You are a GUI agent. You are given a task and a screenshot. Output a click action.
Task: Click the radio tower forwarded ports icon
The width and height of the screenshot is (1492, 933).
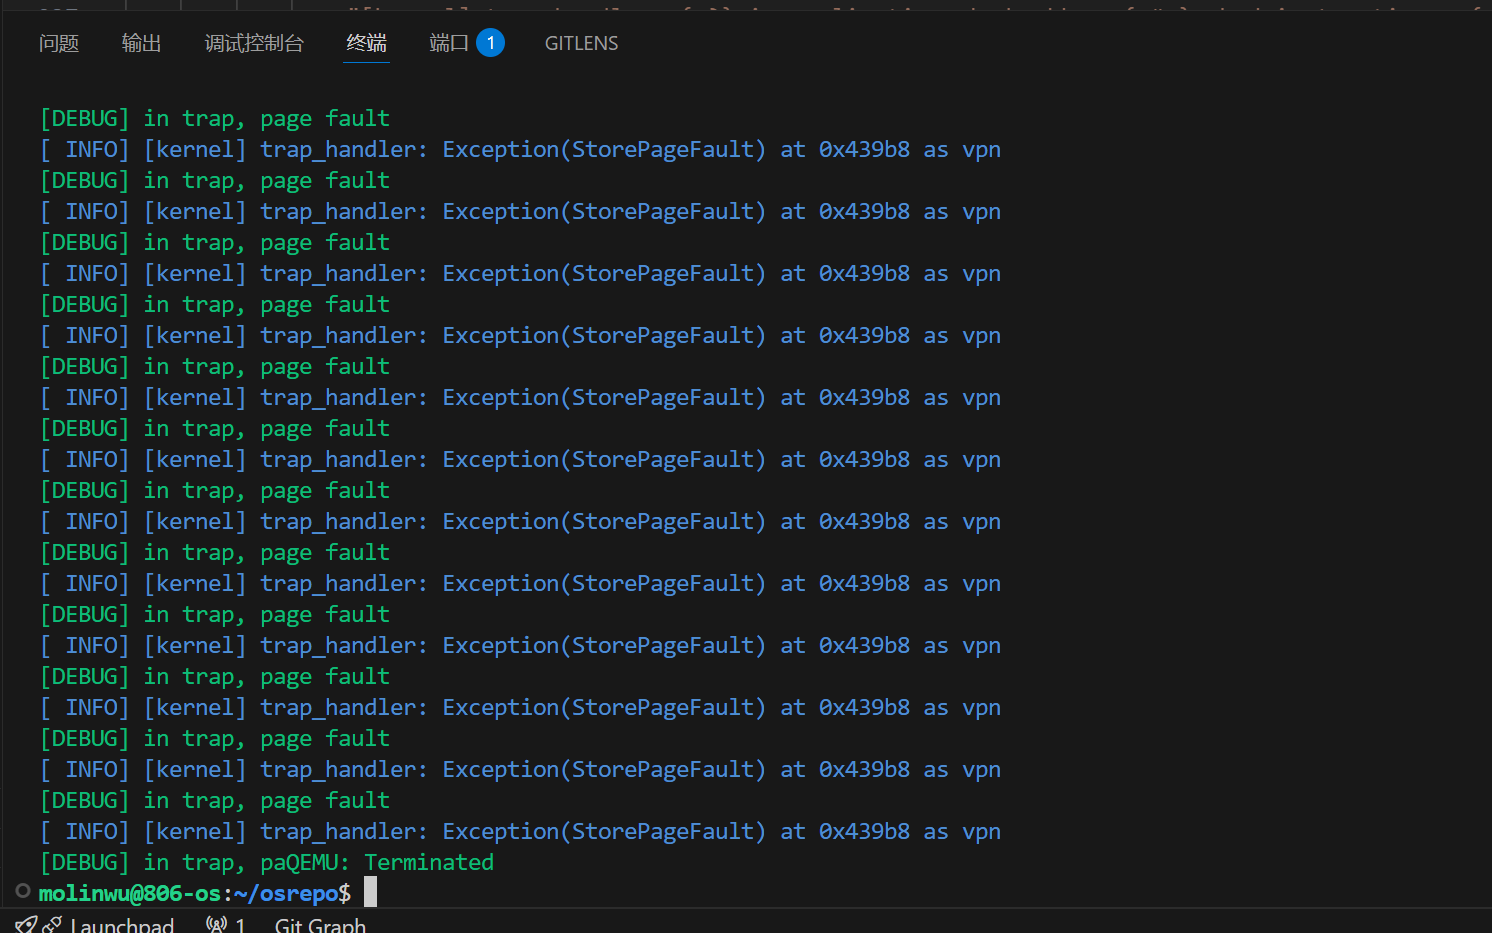216,925
